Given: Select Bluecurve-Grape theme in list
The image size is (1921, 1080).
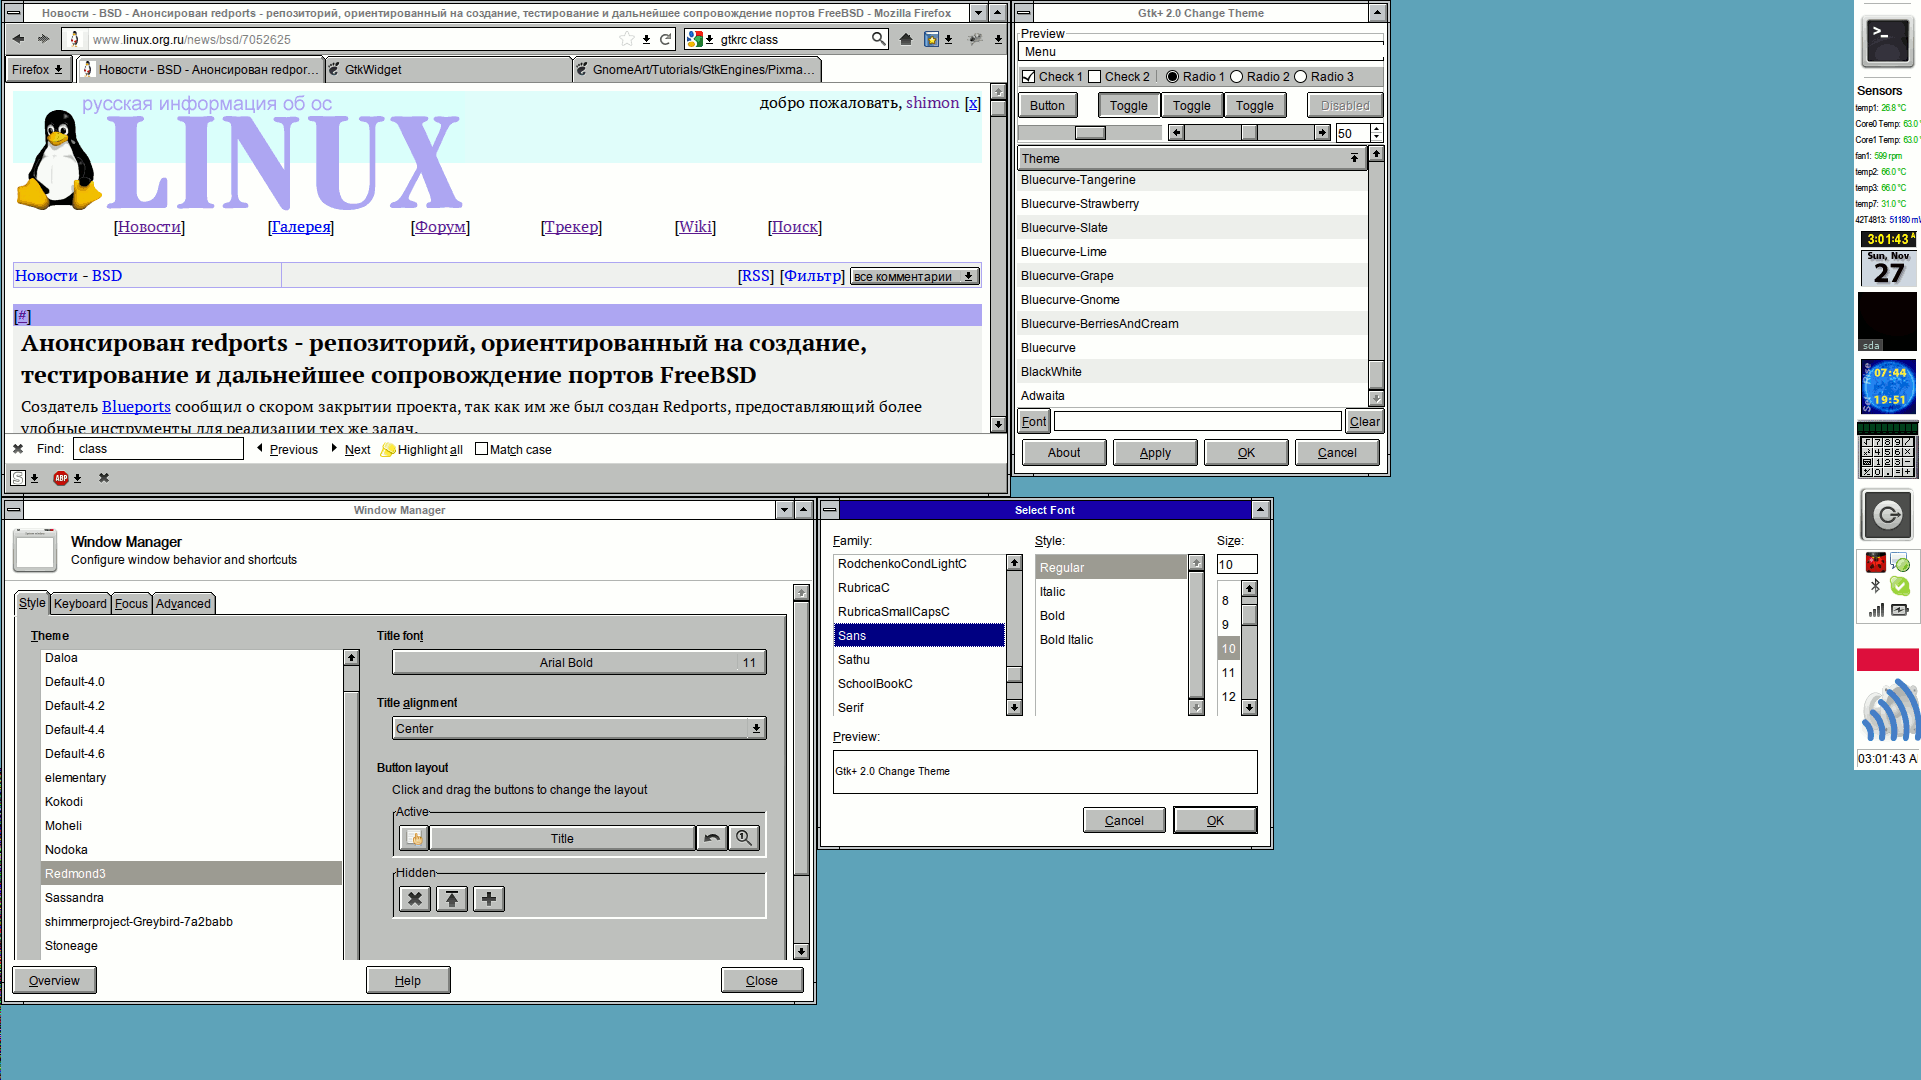Looking at the screenshot, I should click(1192, 276).
